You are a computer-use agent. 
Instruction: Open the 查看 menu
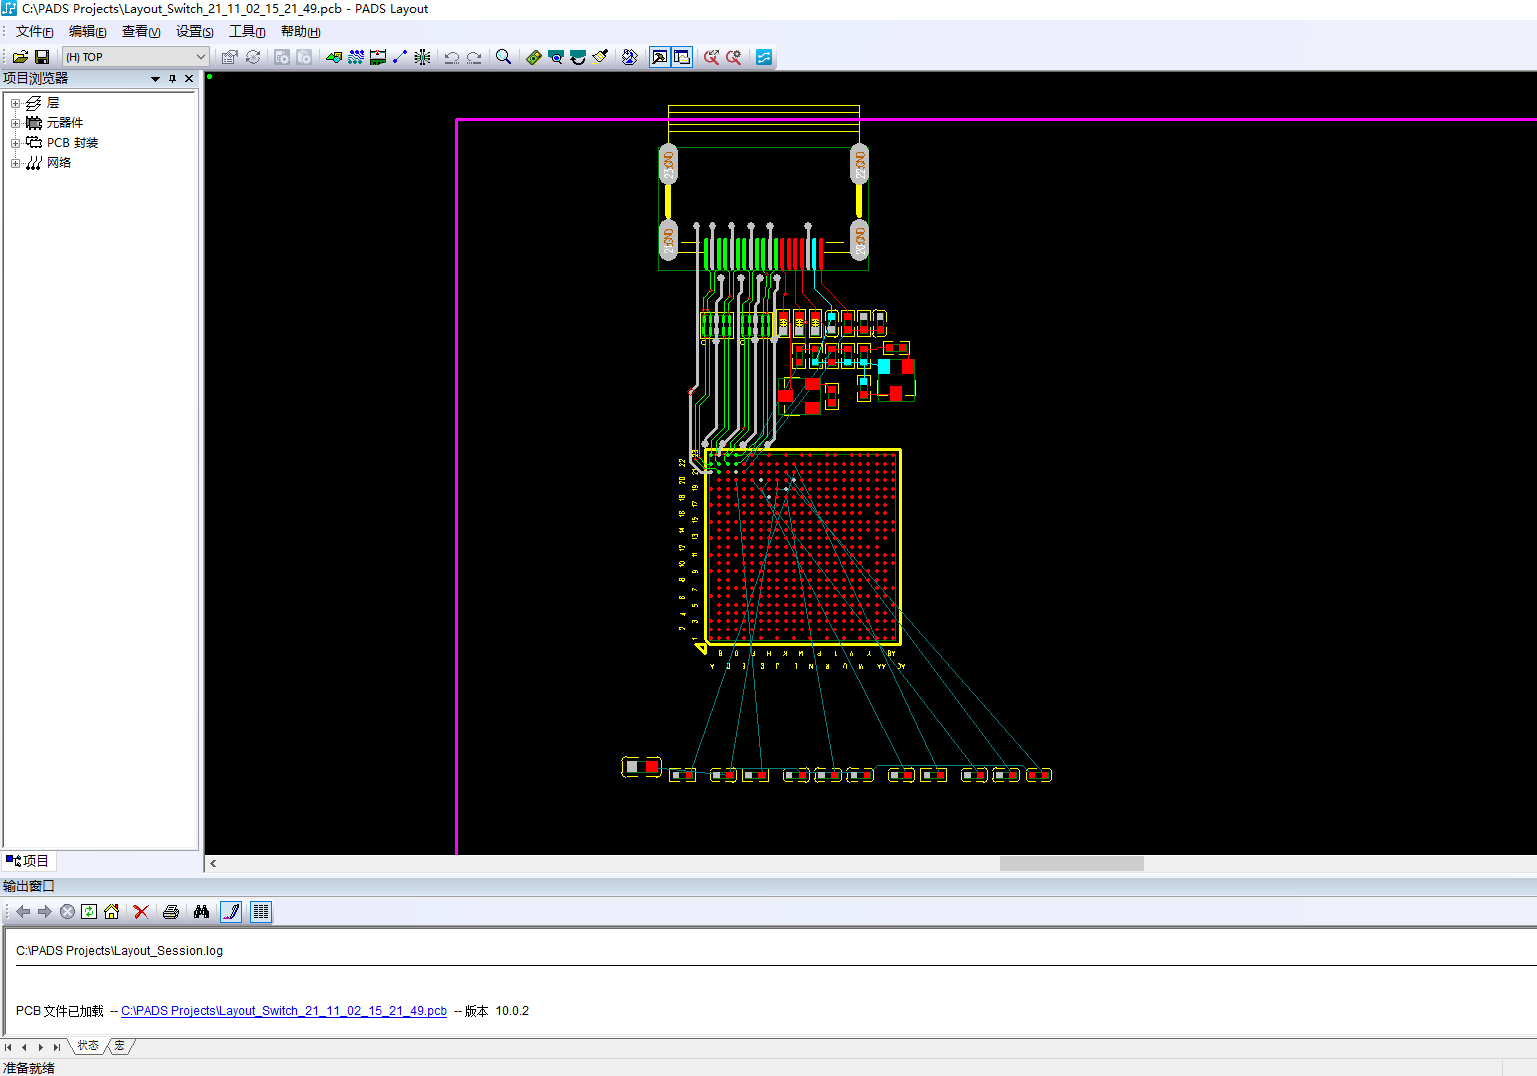(141, 32)
